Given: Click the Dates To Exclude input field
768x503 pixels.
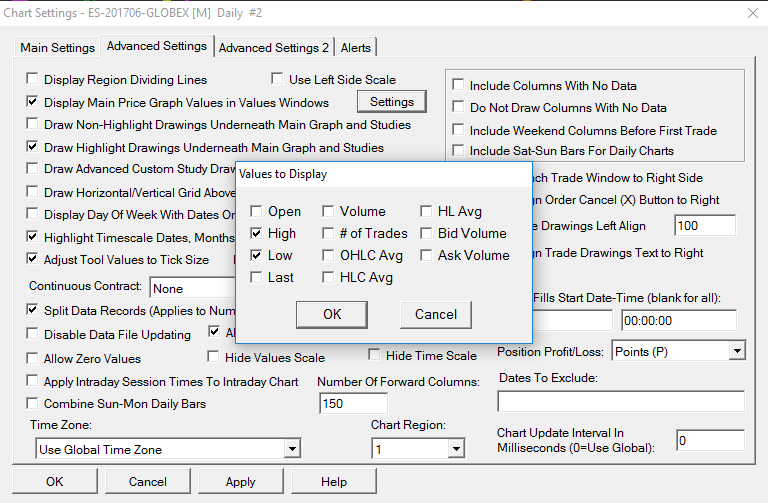Looking at the screenshot, I should [x=621, y=401].
